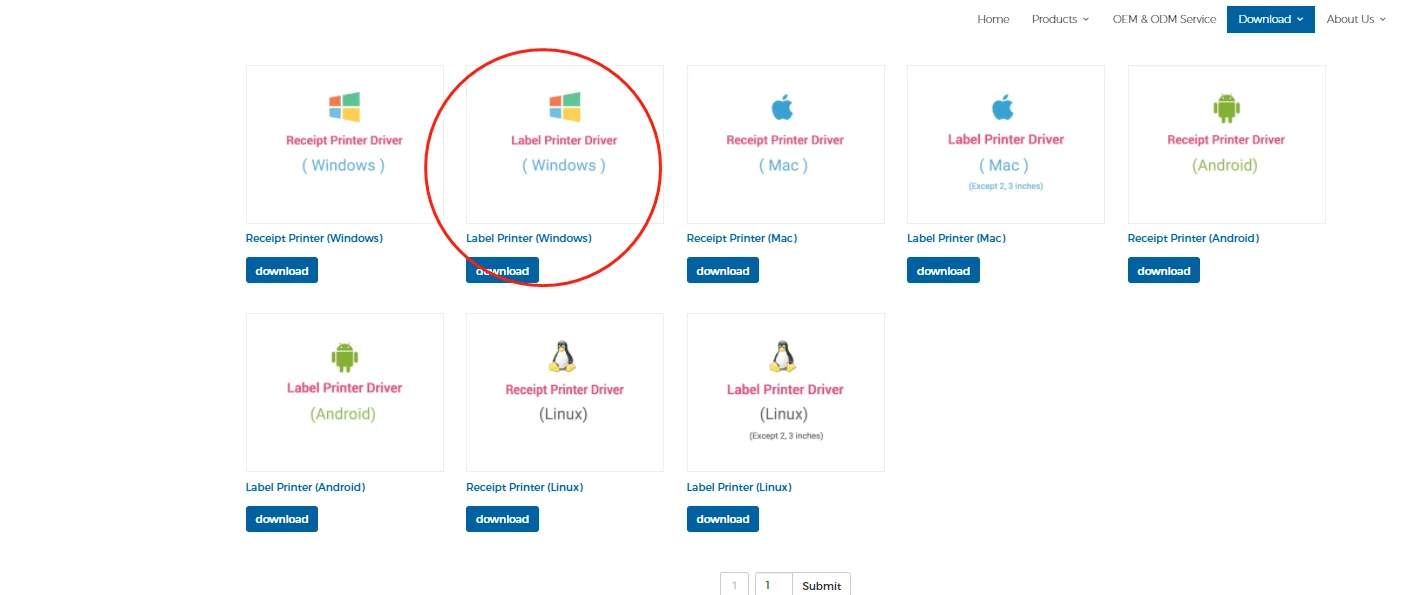The width and height of the screenshot is (1409, 595).
Task: Open the Label Printer Driver Windows thumbnail
Action: point(565,144)
